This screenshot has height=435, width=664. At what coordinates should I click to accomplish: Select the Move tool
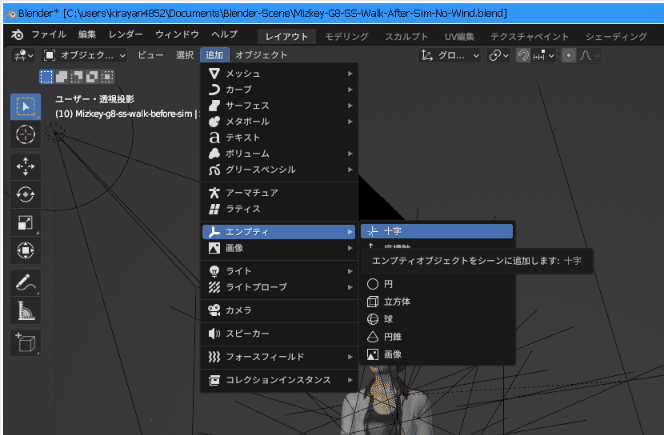tap(25, 166)
